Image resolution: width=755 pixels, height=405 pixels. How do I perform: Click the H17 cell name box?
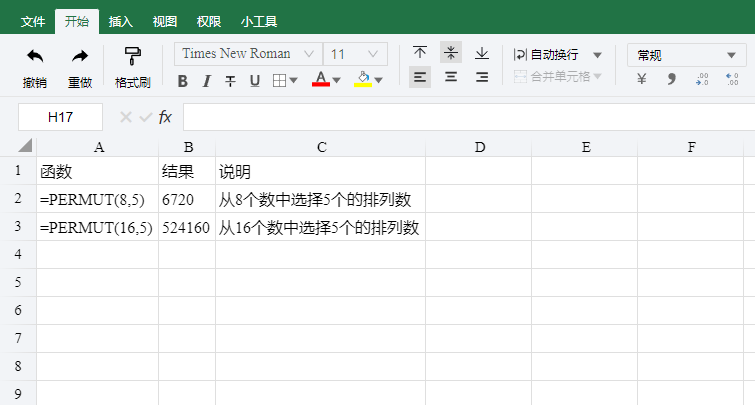(x=60, y=117)
